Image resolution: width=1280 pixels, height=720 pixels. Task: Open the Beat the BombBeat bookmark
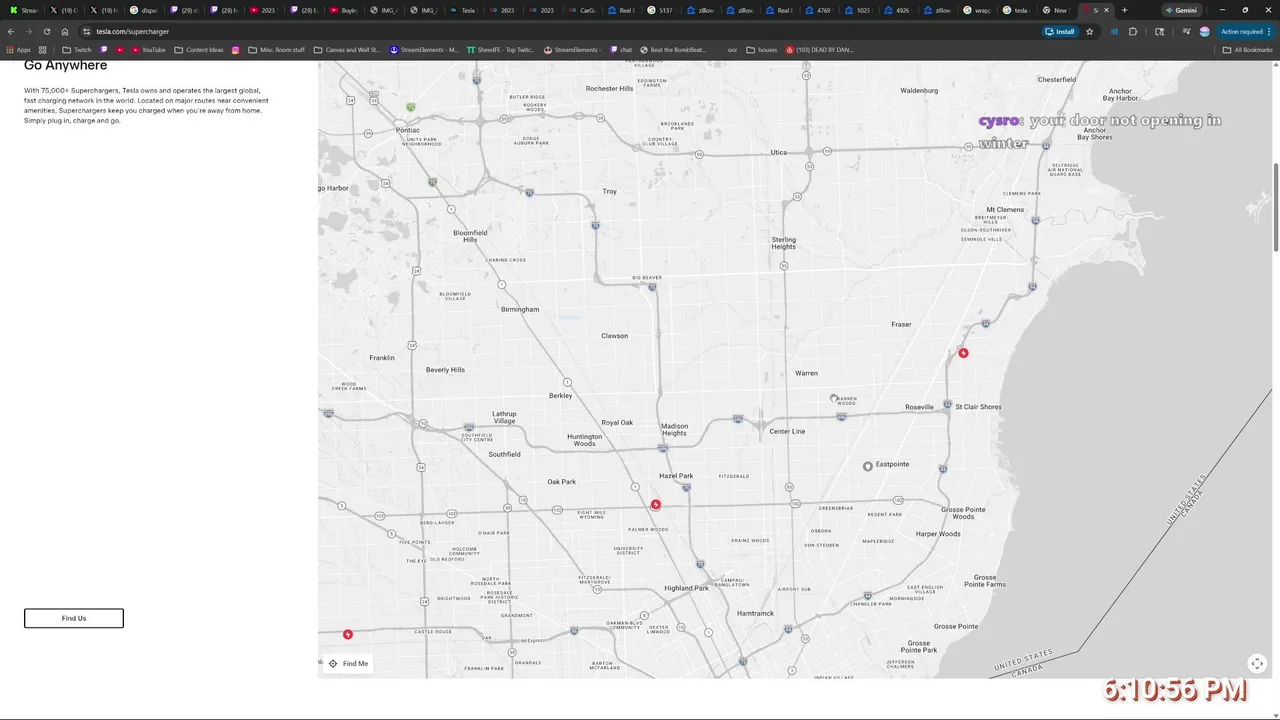[672, 49]
